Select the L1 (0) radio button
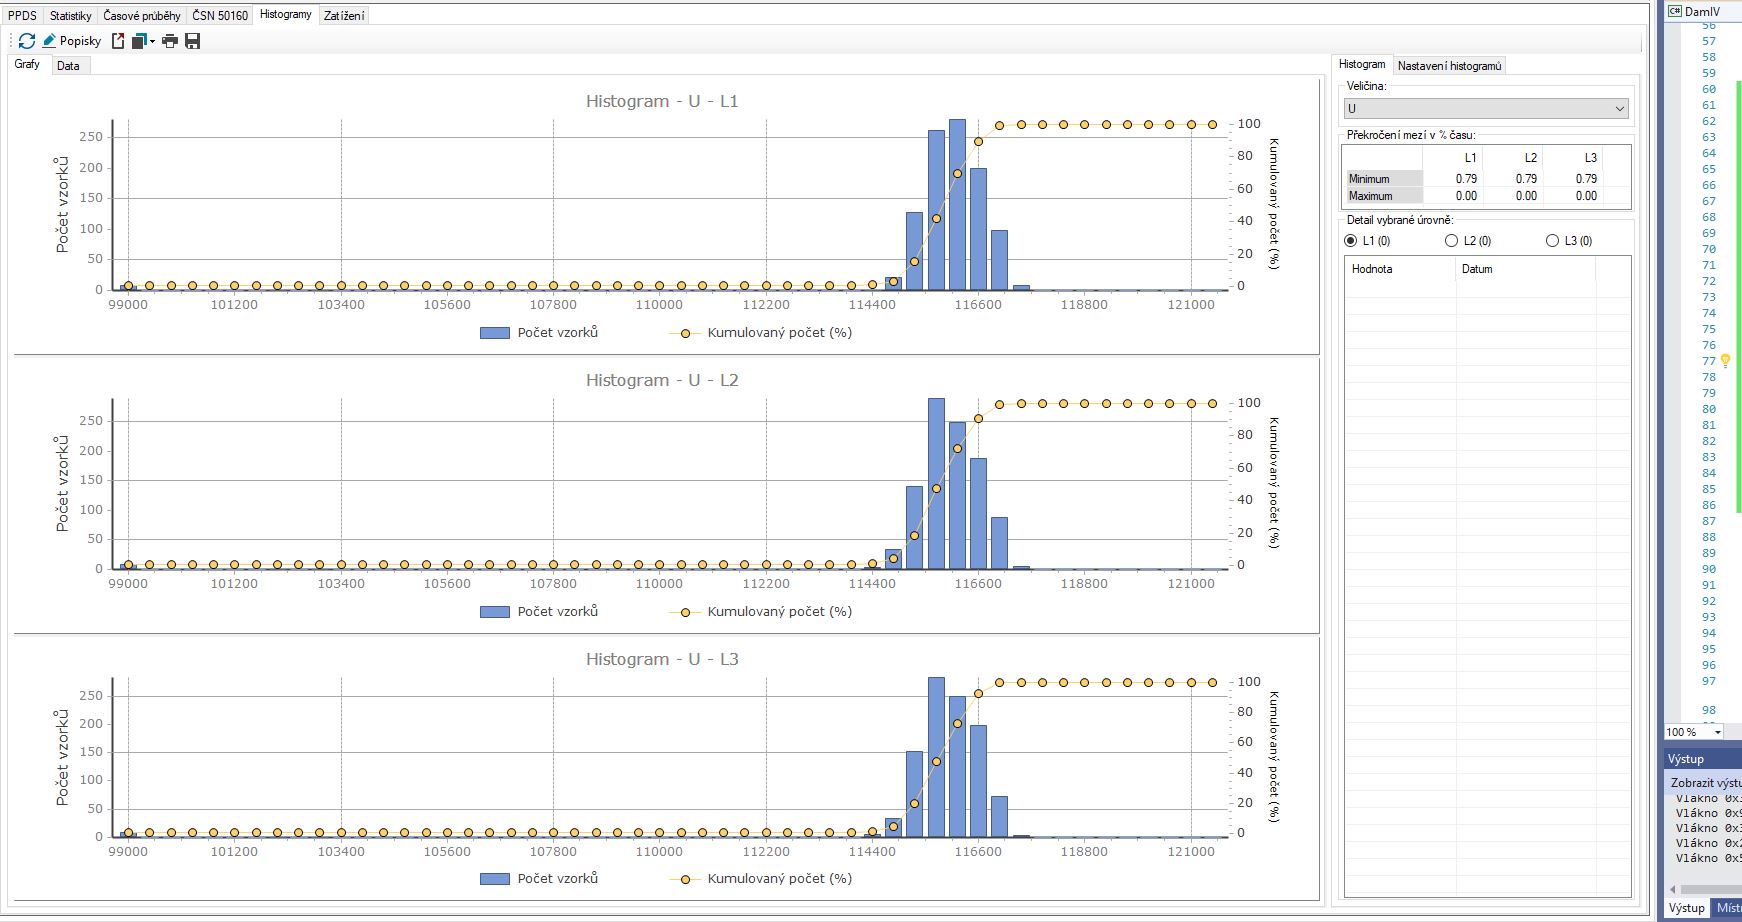 click(x=1351, y=241)
